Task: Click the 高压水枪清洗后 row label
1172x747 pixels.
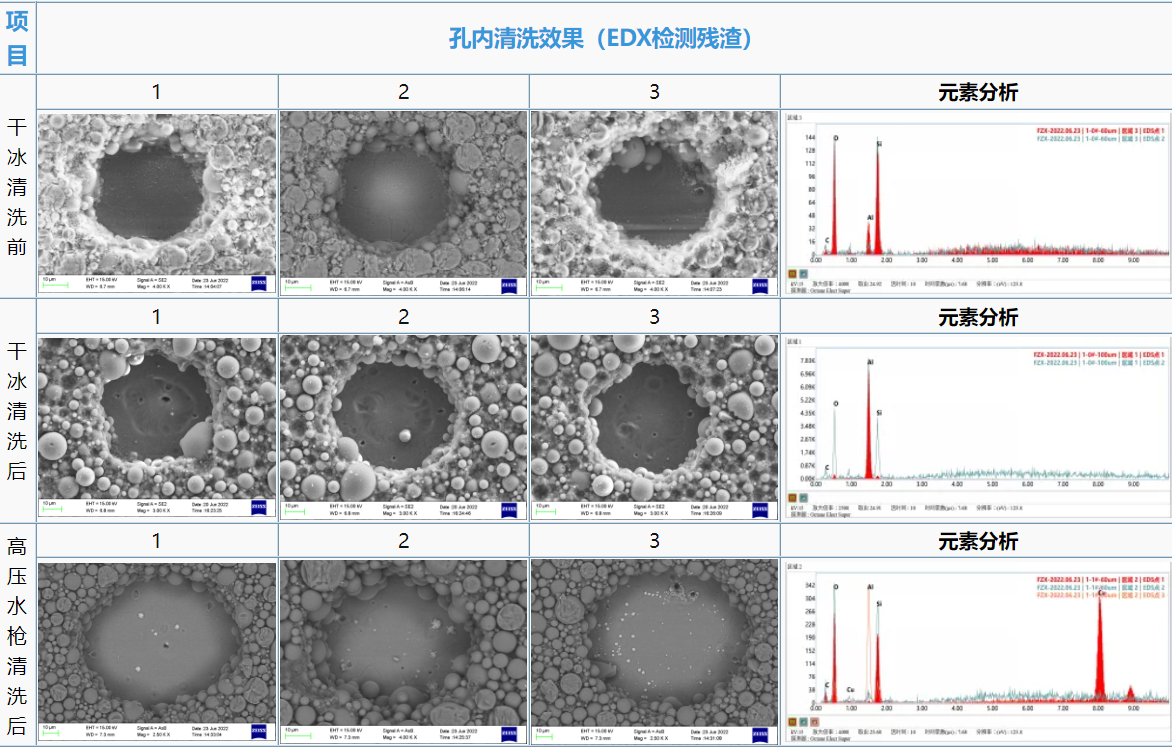Action: (x=17, y=635)
